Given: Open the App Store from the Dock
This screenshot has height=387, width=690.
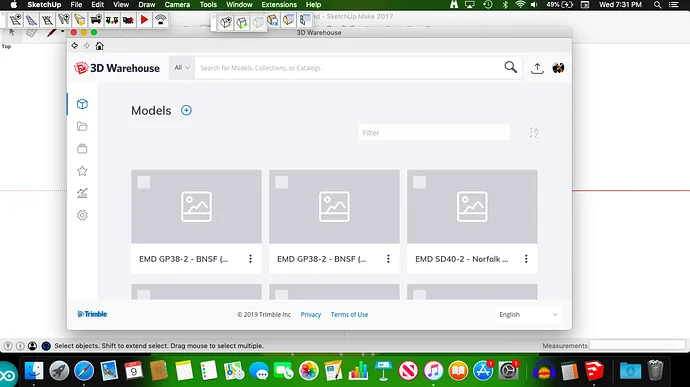Looking at the screenshot, I should pos(483,371).
